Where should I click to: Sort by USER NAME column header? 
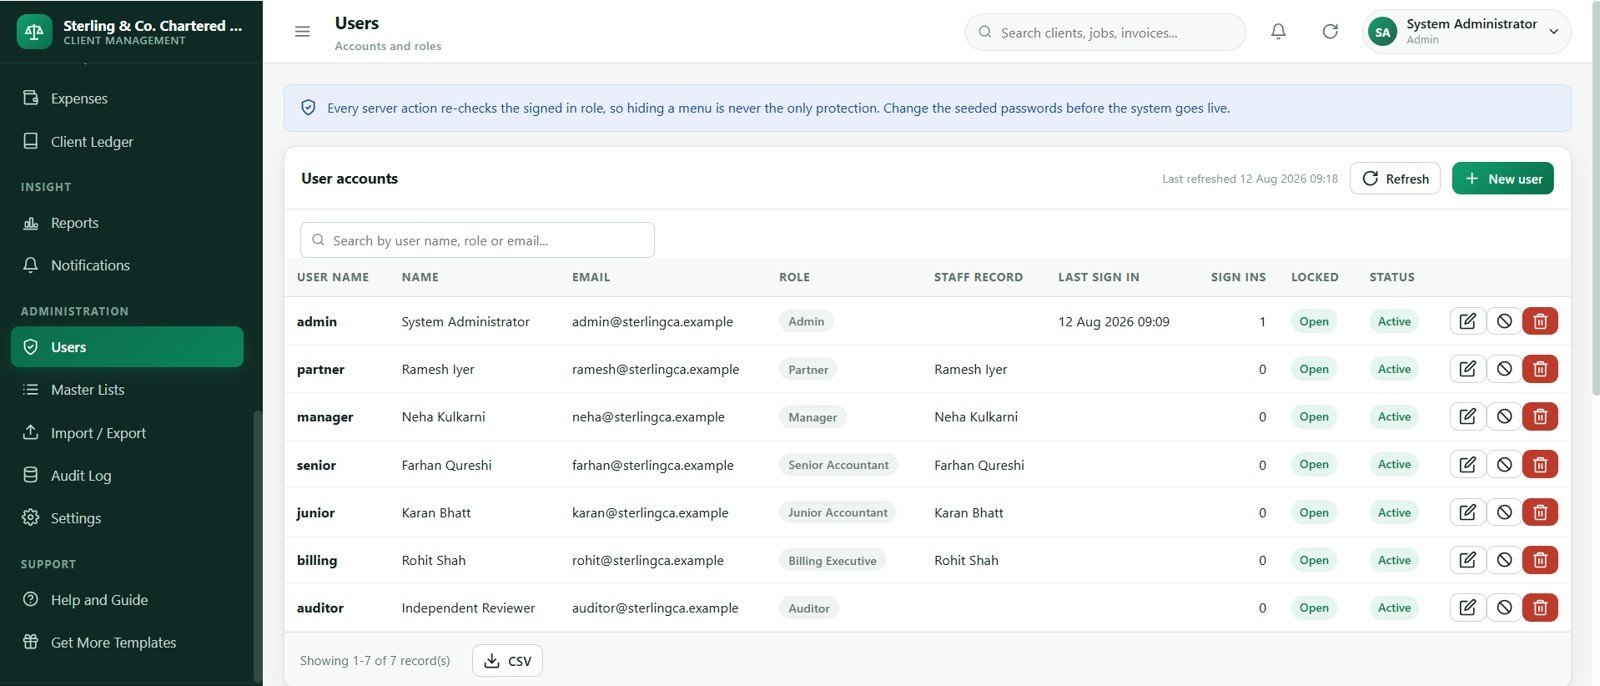pyautogui.click(x=333, y=277)
